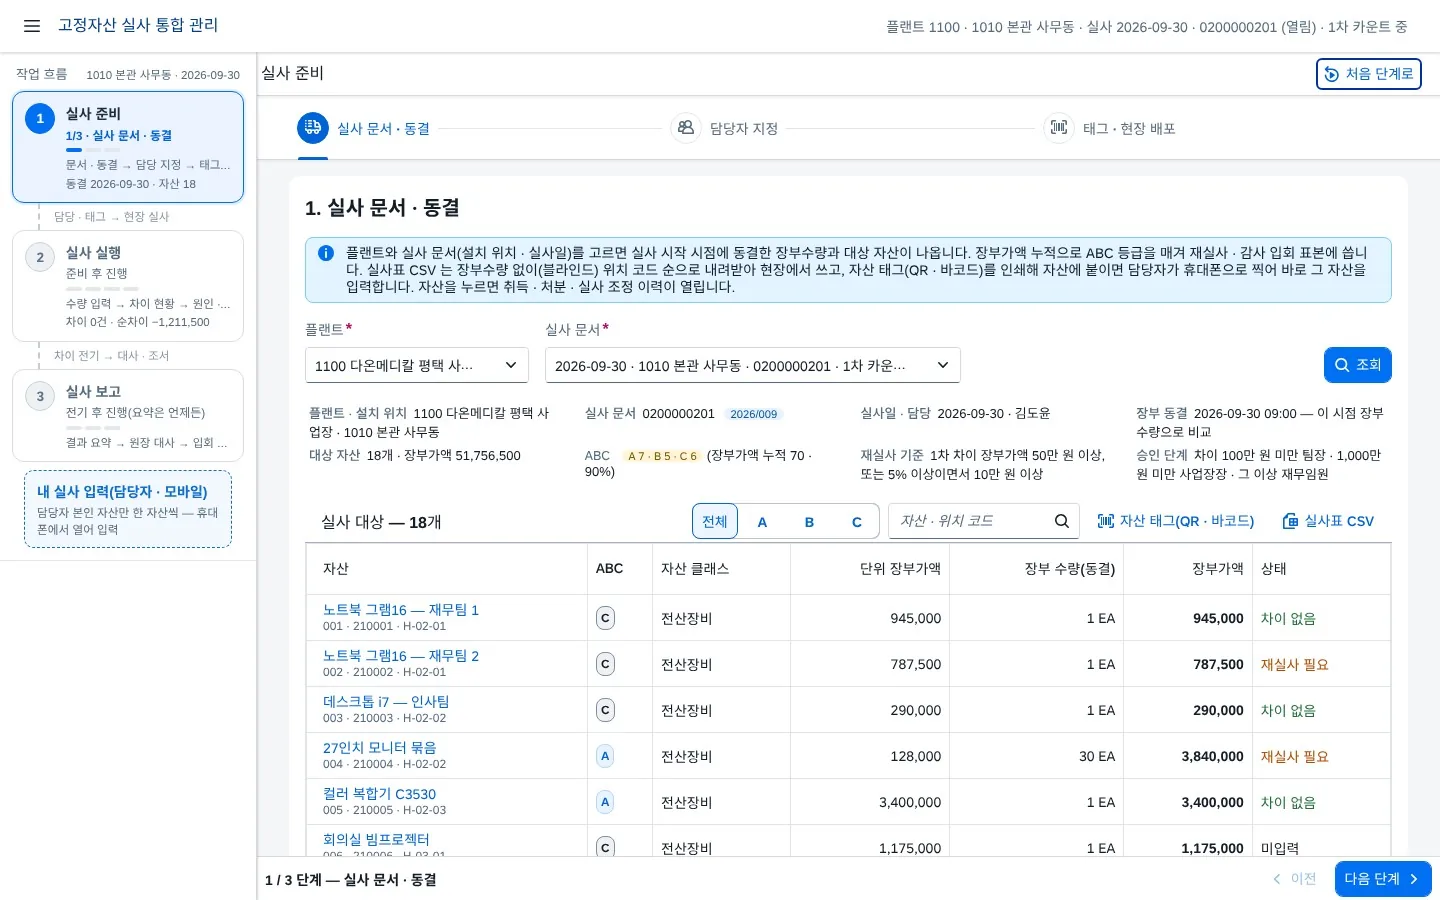This screenshot has width=1440, height=900.
Task: Select the 실사 문서 · 동결 step tab
Action: click(x=364, y=128)
